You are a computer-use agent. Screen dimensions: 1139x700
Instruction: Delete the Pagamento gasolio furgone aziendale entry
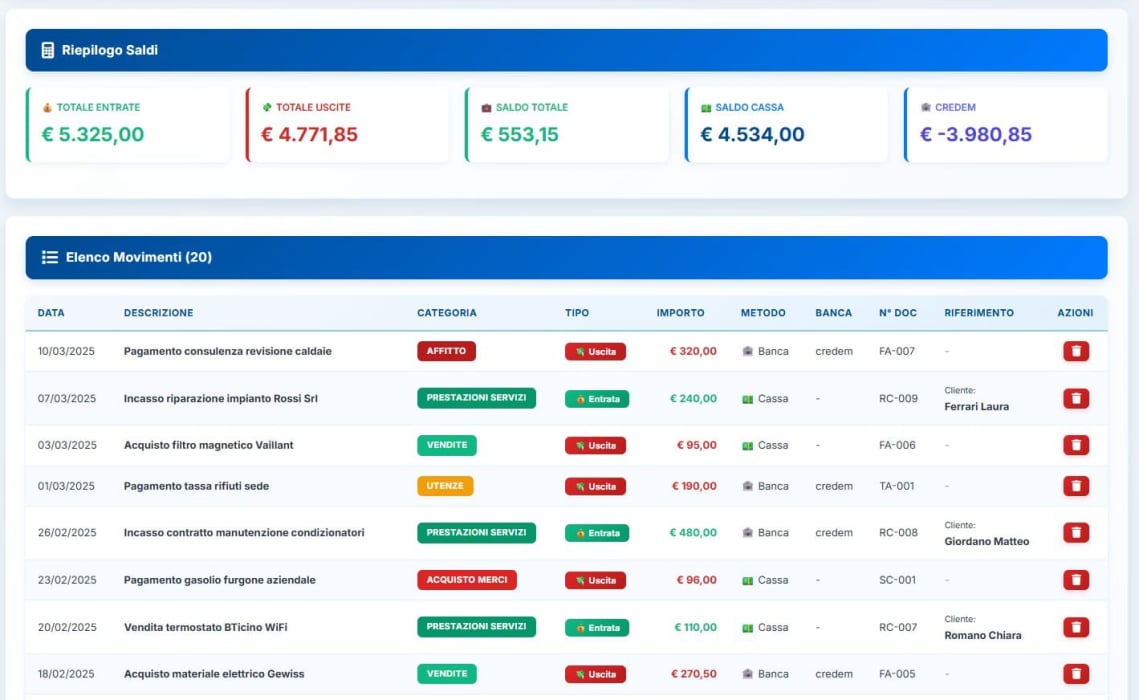click(1075, 579)
